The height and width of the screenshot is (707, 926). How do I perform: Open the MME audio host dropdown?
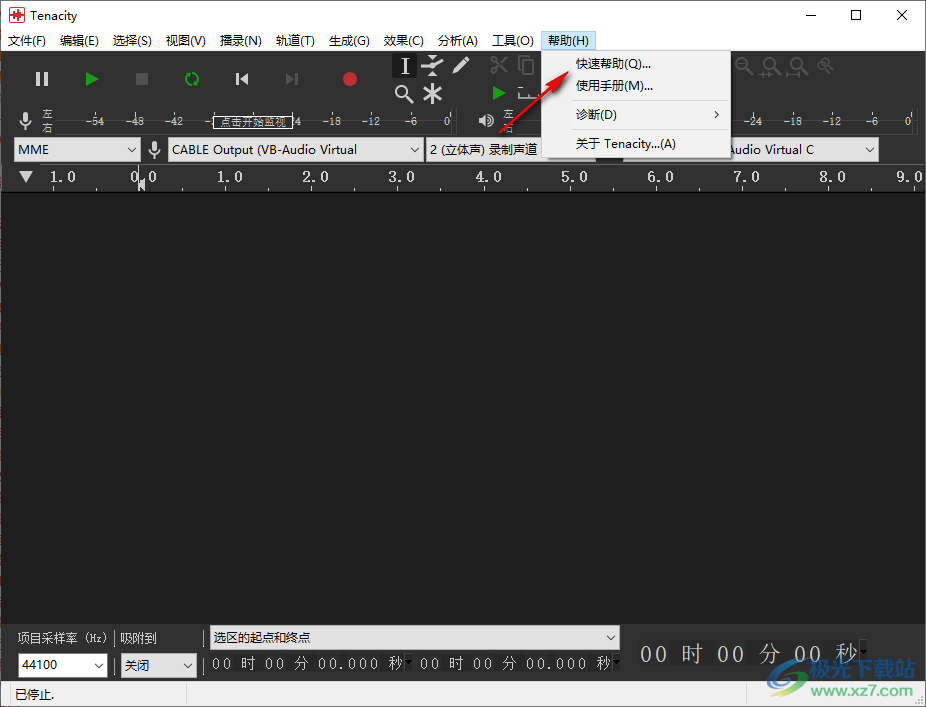[77, 150]
